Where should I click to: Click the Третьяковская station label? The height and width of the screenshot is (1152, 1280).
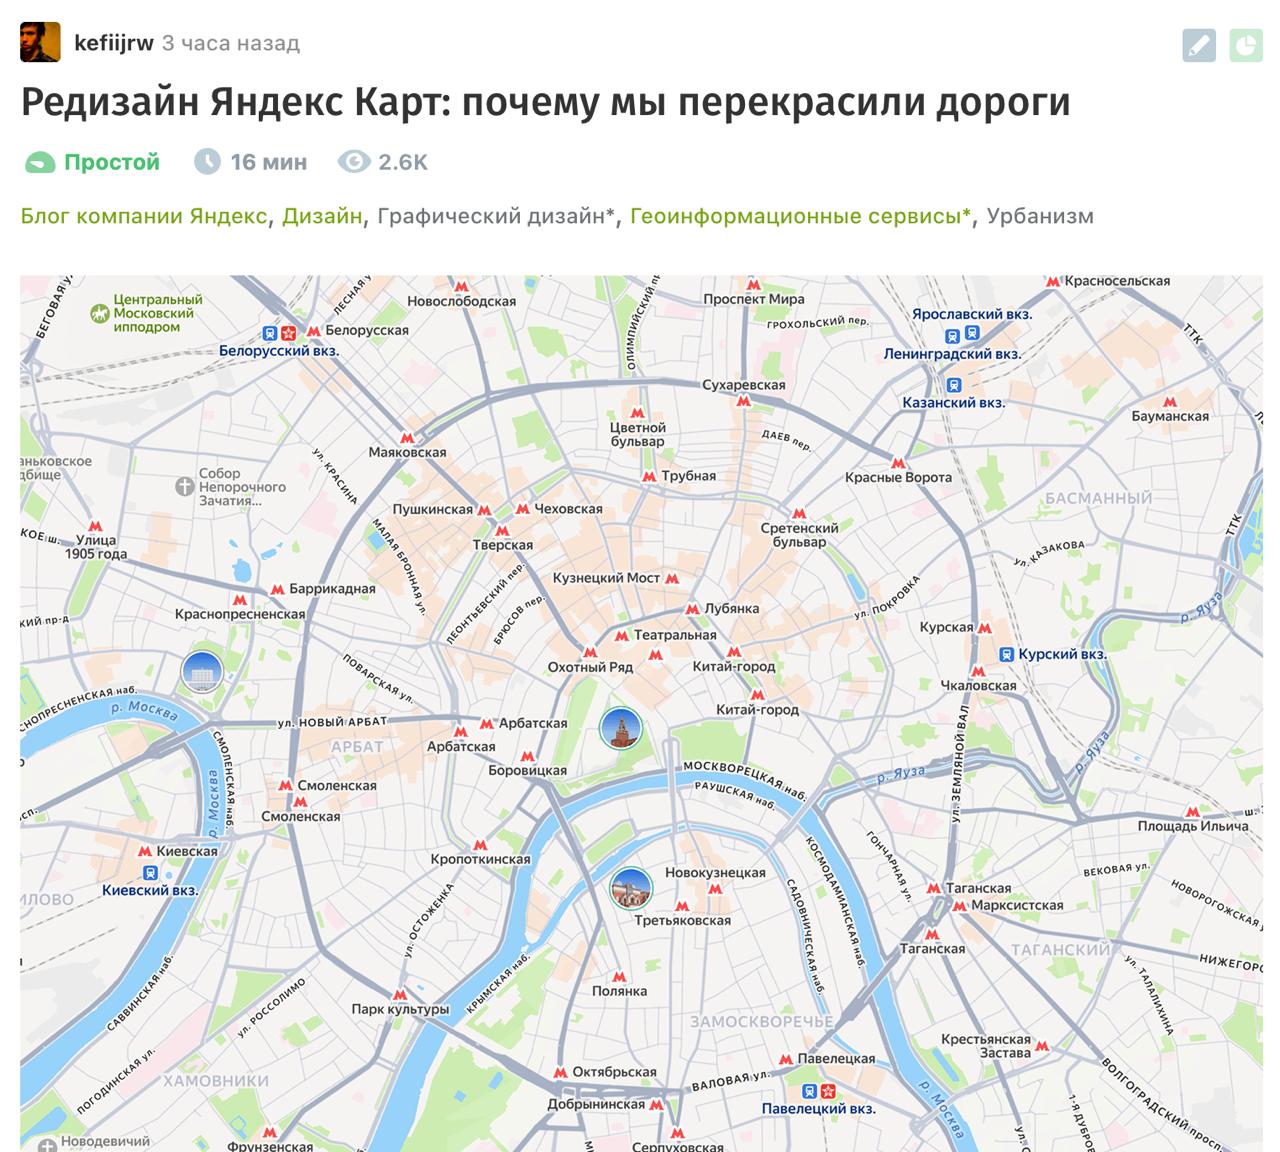click(x=683, y=920)
